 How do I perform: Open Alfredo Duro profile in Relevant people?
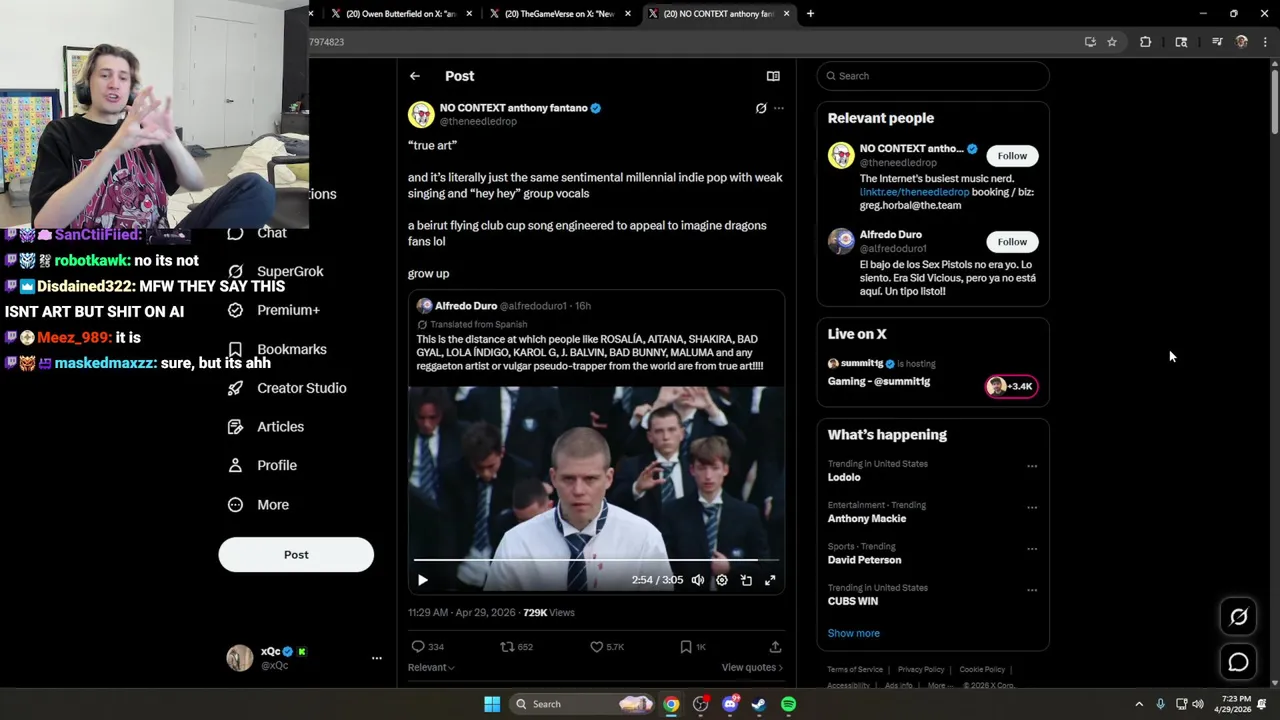click(x=891, y=235)
